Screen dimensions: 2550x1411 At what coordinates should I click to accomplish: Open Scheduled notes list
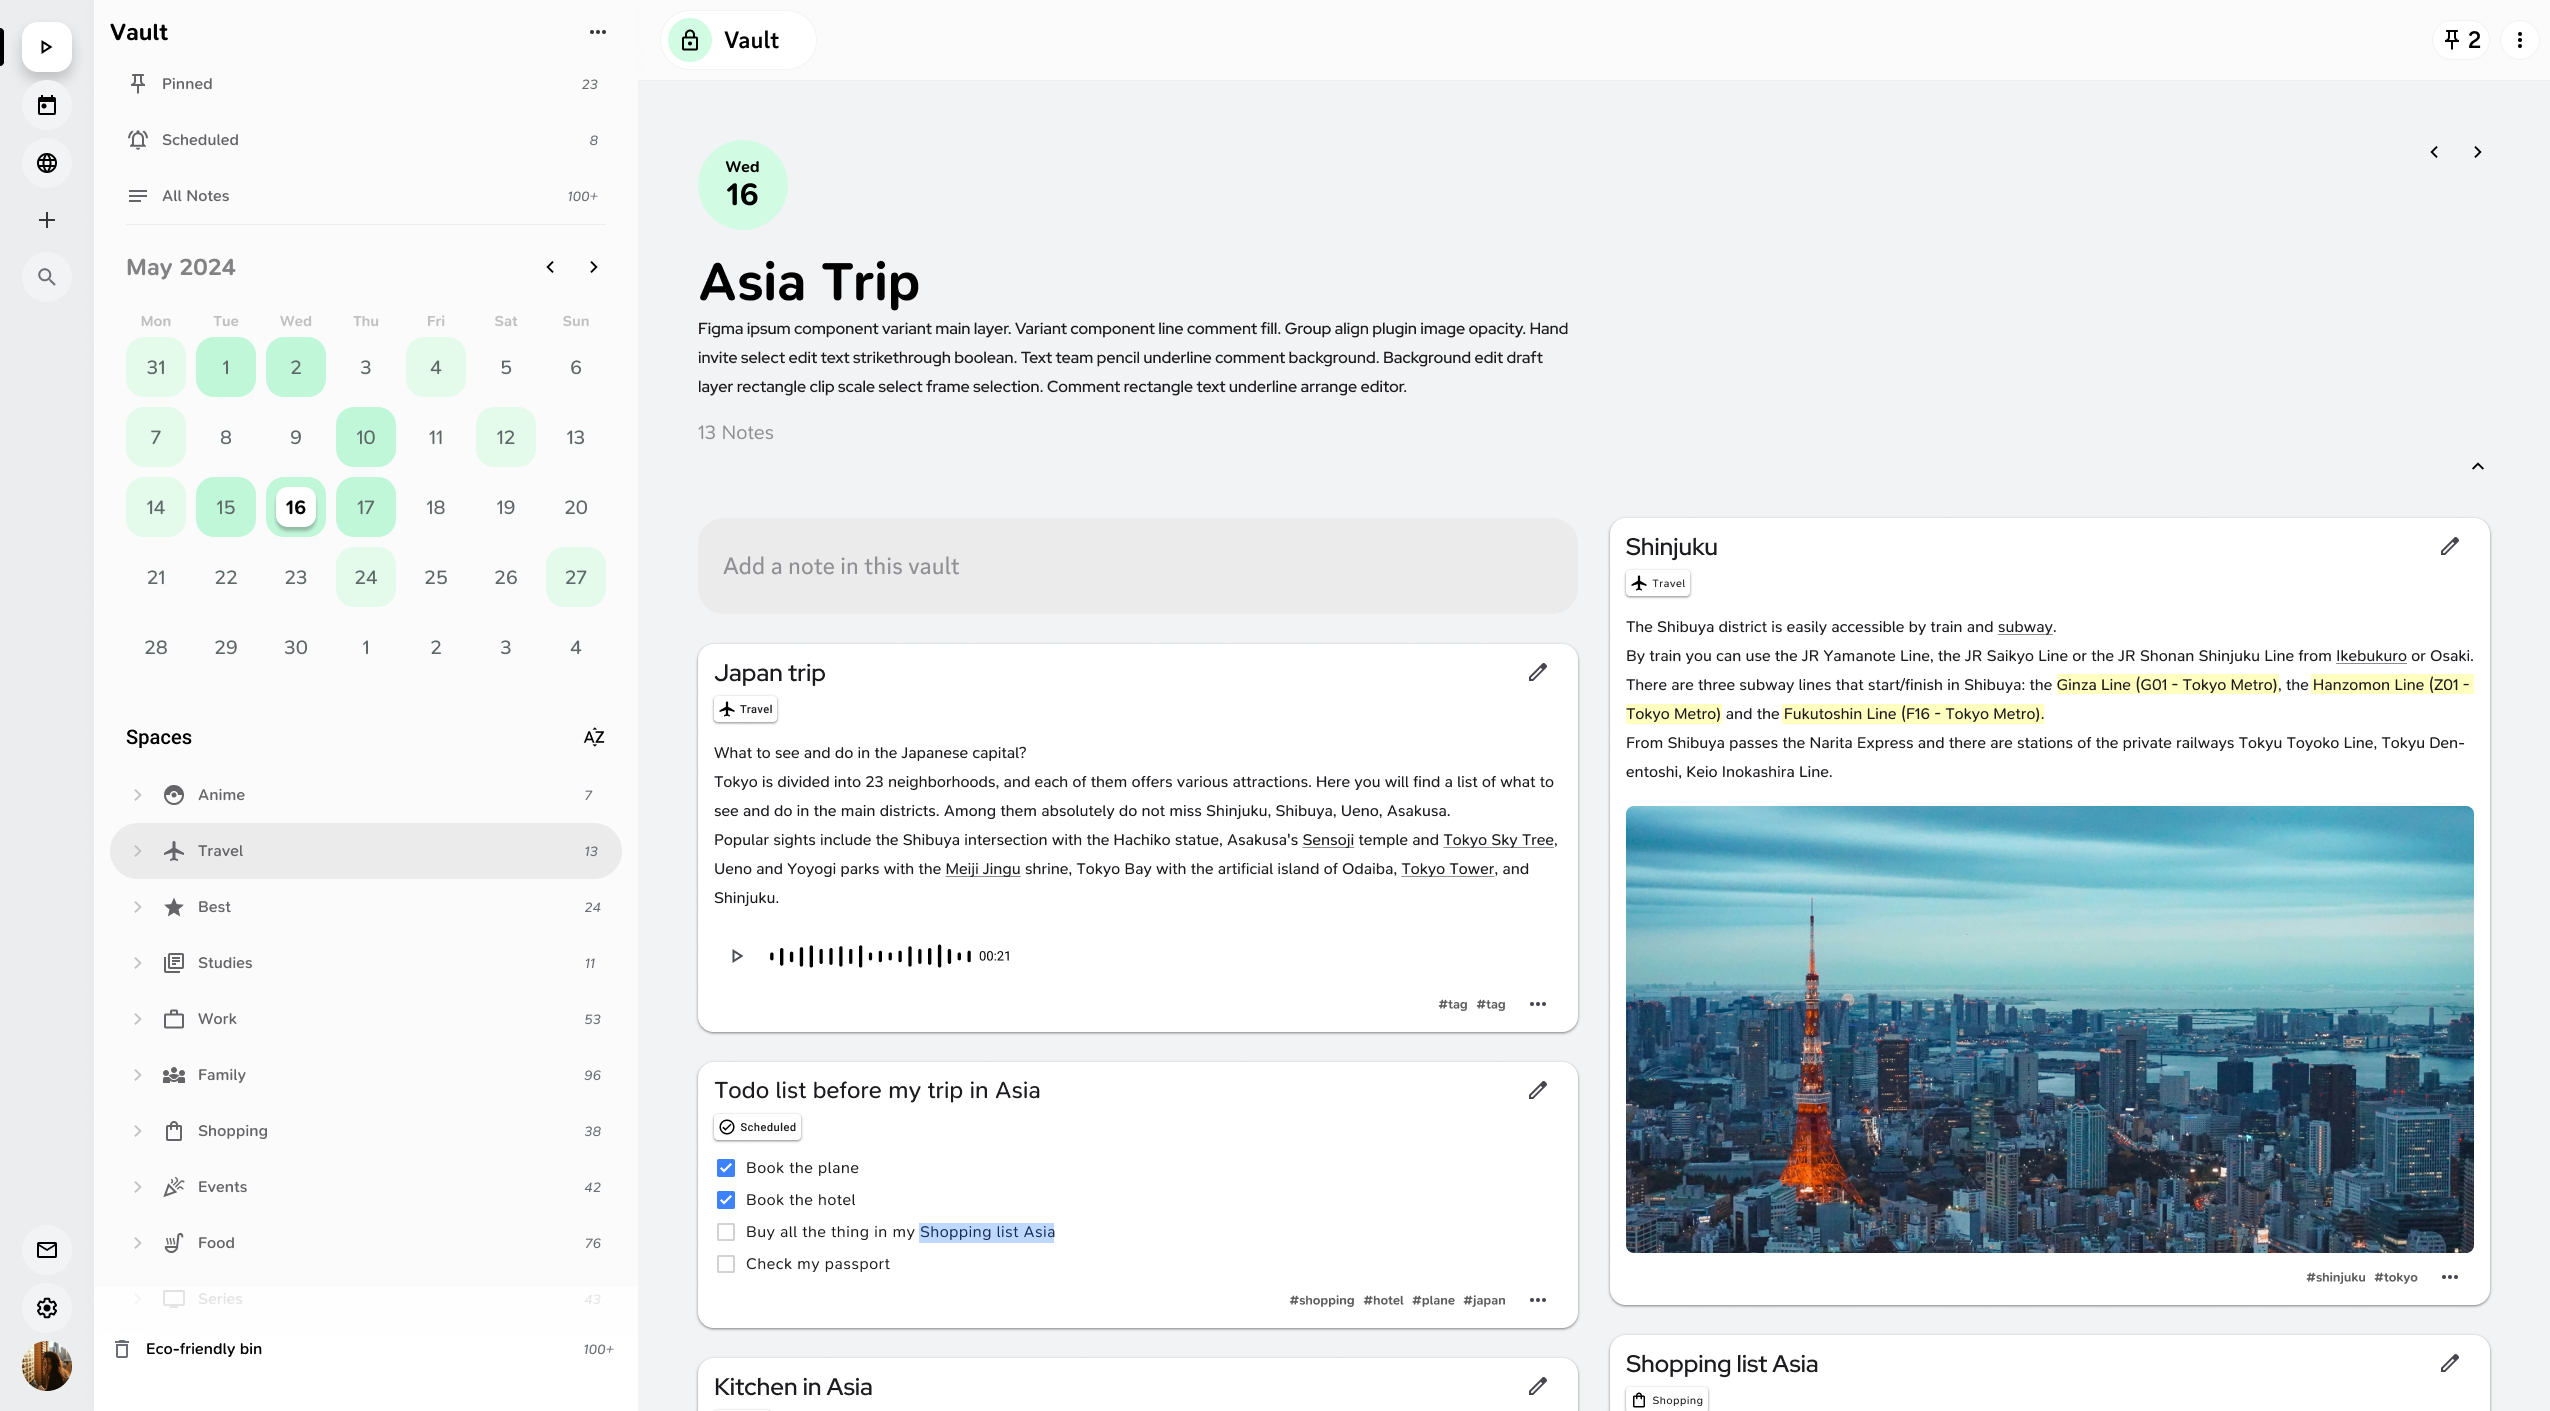click(365, 140)
